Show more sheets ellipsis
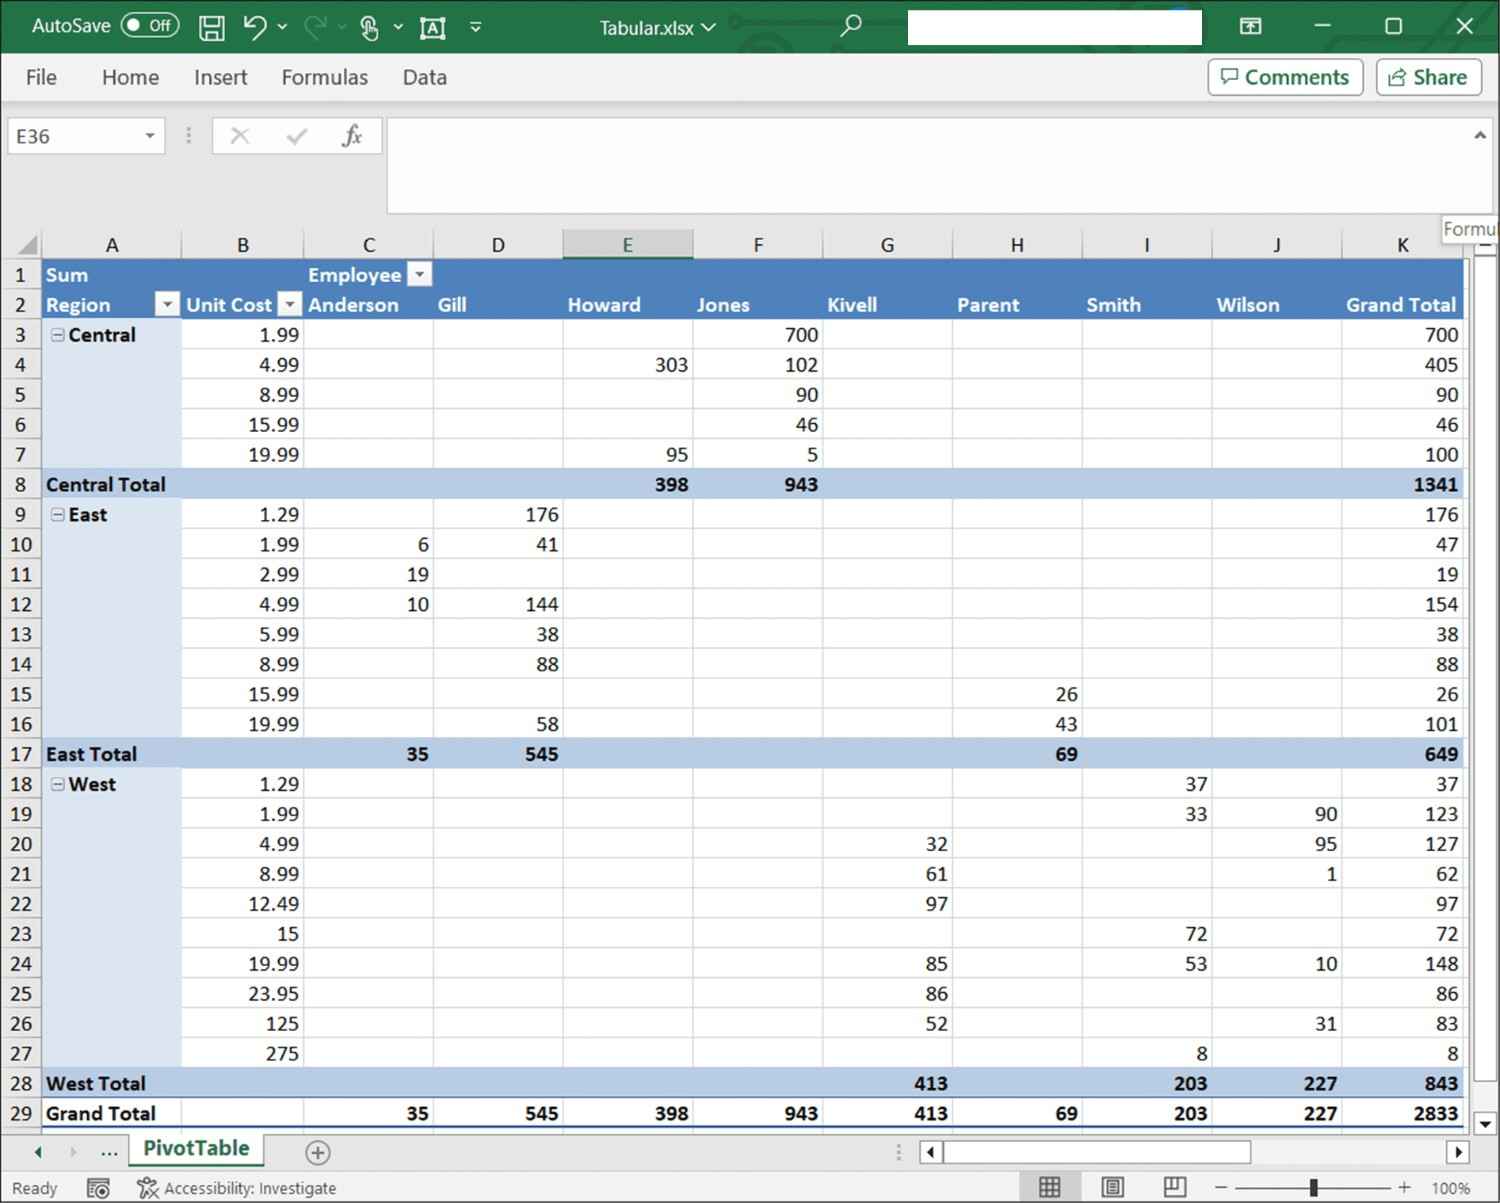Image resolution: width=1500 pixels, height=1203 pixels. point(109,1152)
